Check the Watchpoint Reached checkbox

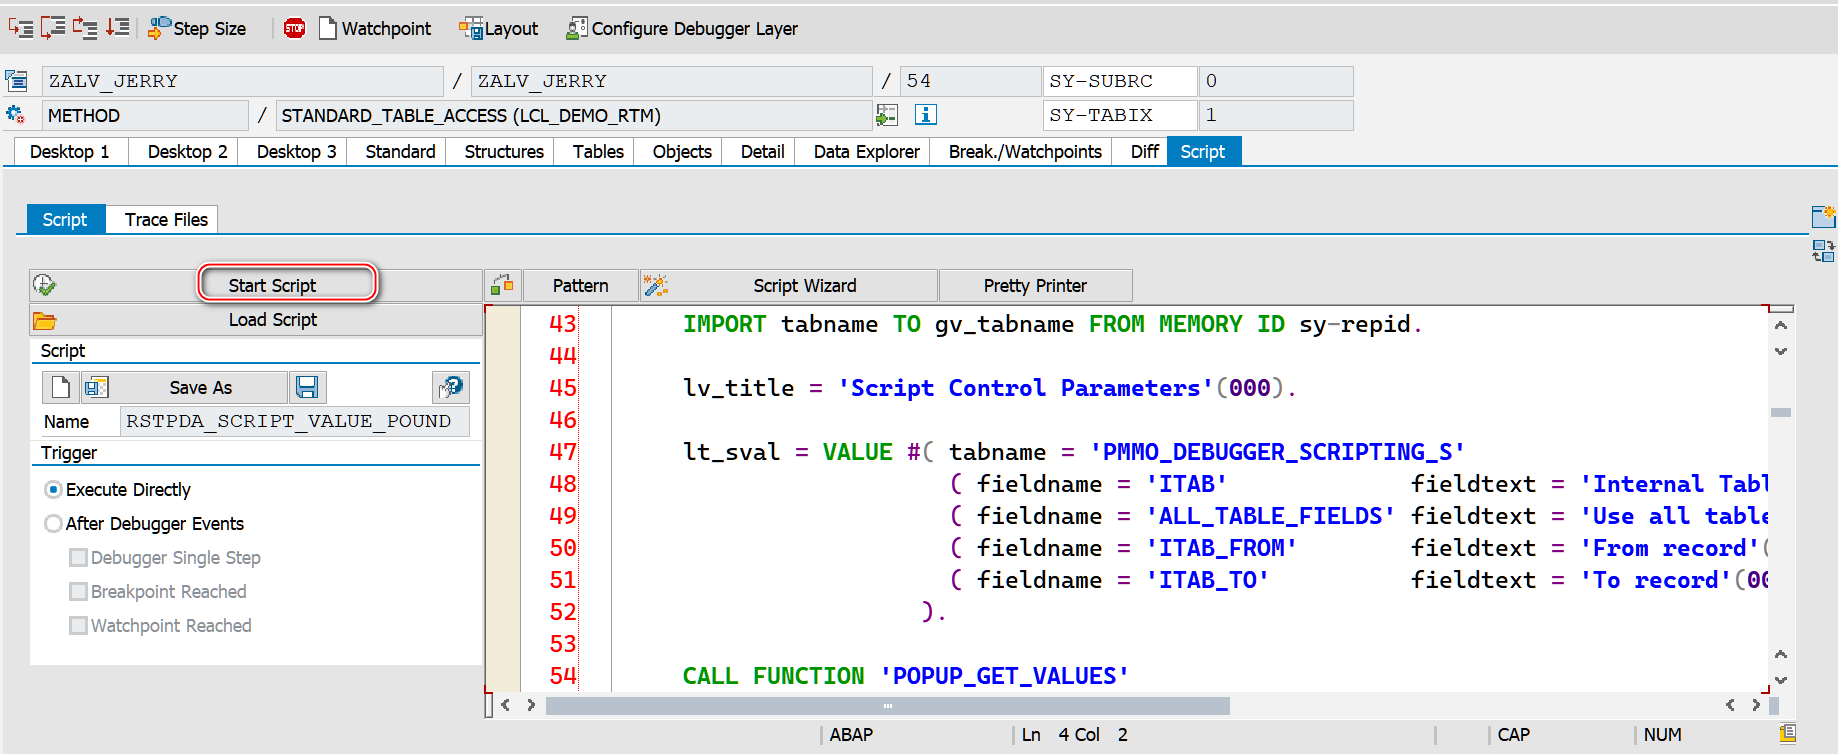click(78, 626)
